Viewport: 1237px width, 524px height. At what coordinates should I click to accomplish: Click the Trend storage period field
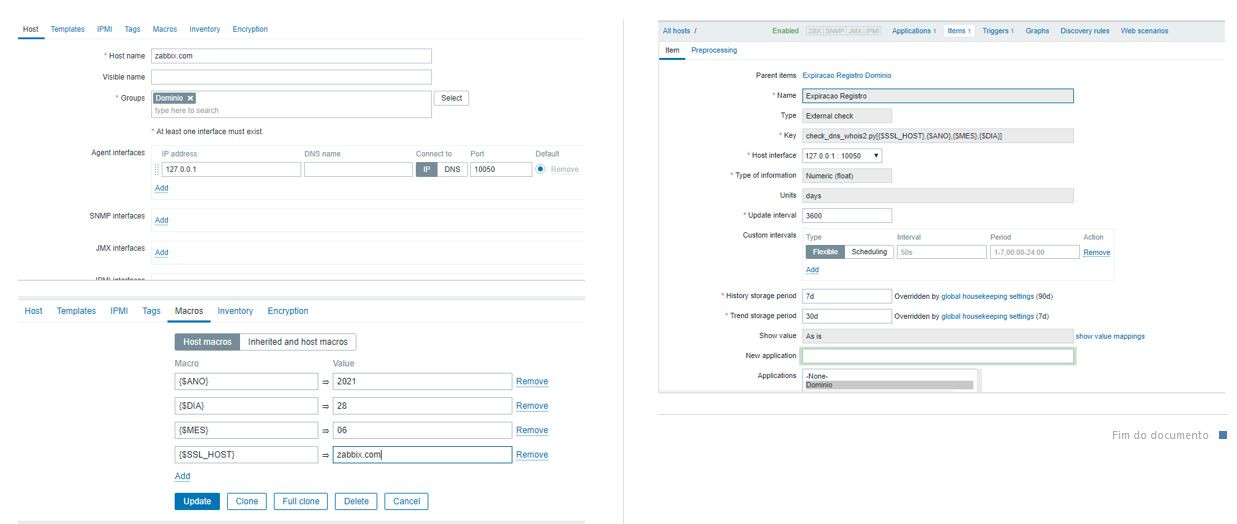846,316
